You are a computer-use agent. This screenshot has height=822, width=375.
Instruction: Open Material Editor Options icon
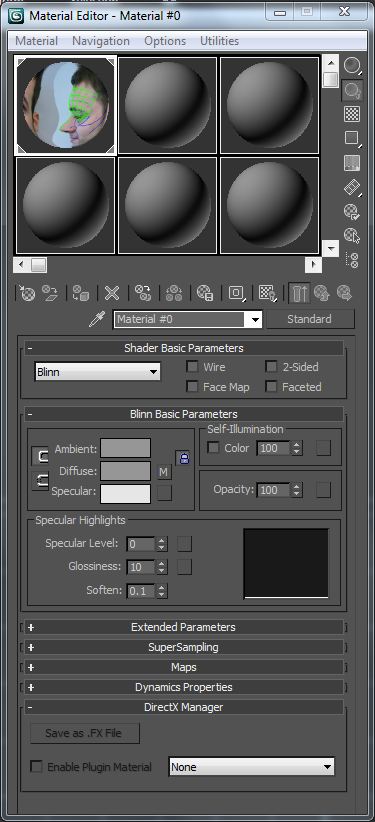coord(352,211)
